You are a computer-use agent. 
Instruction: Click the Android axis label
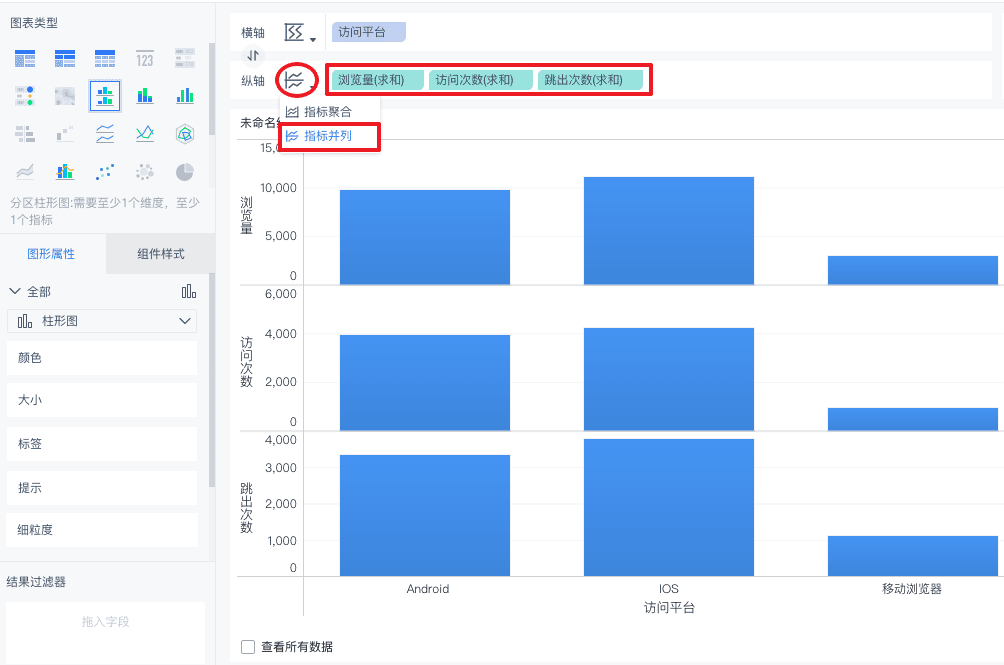point(428,589)
